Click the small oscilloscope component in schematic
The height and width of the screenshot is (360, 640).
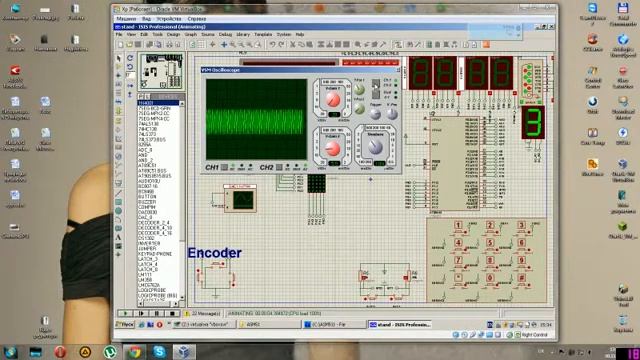pyautogui.click(x=240, y=199)
